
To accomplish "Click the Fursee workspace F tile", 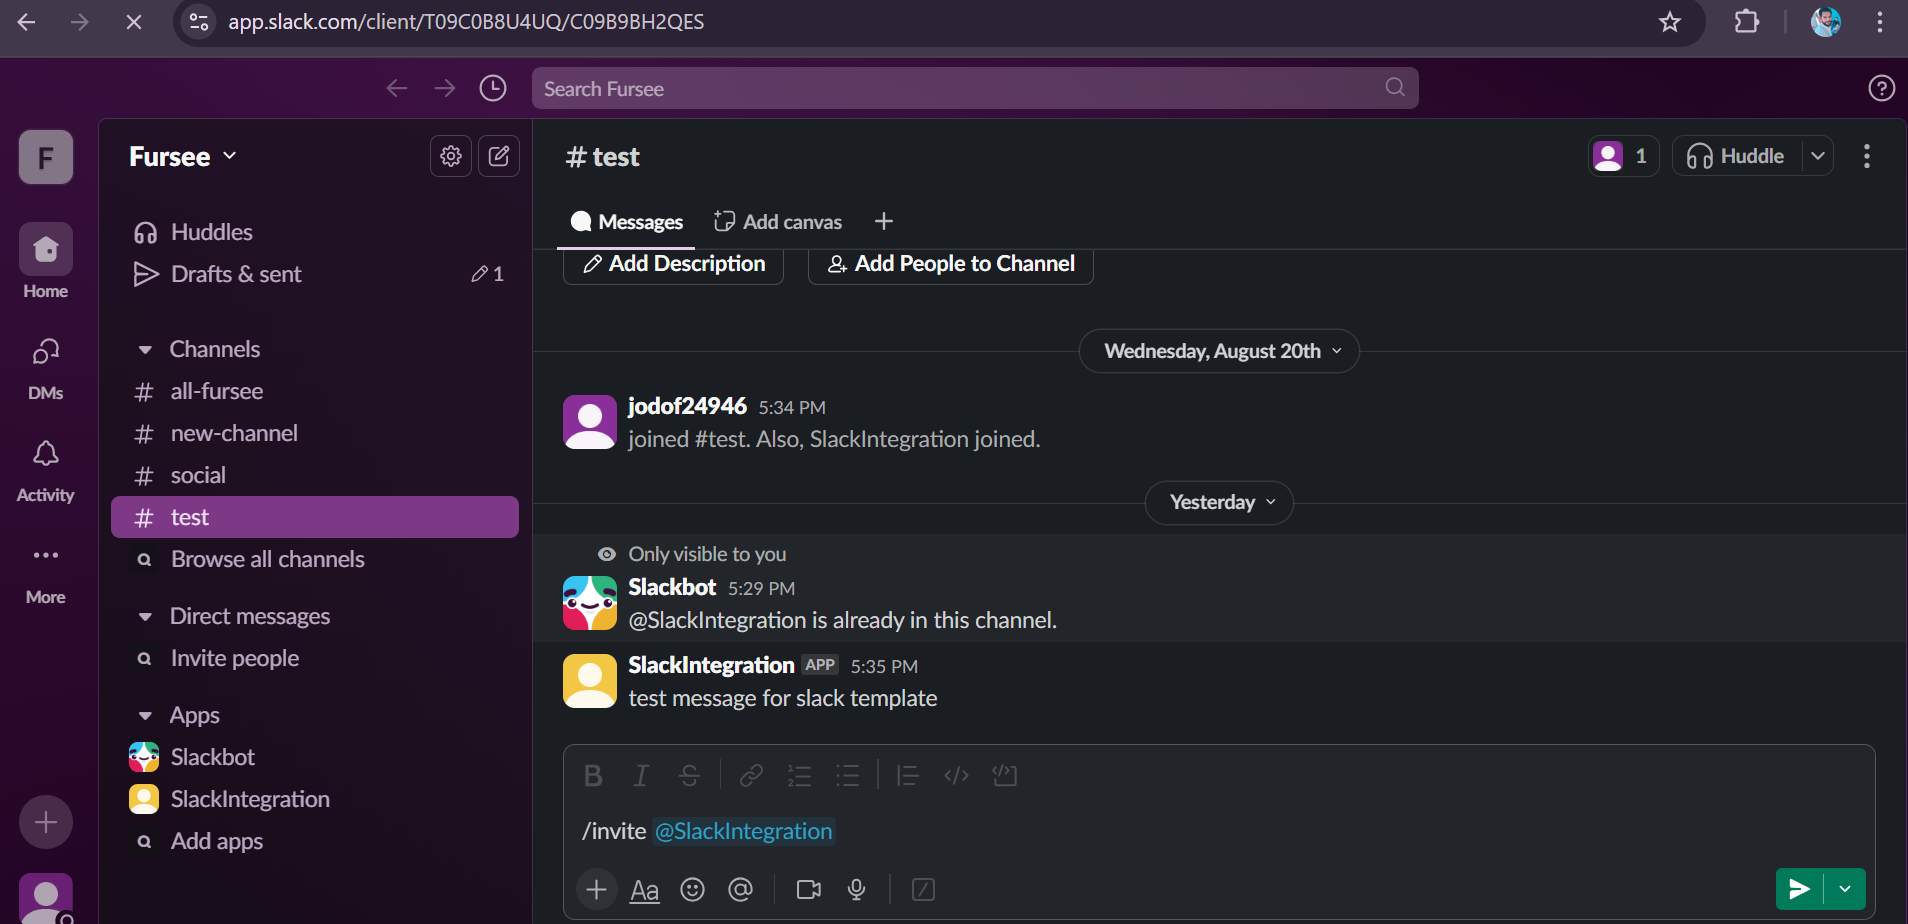I will pos(46,157).
